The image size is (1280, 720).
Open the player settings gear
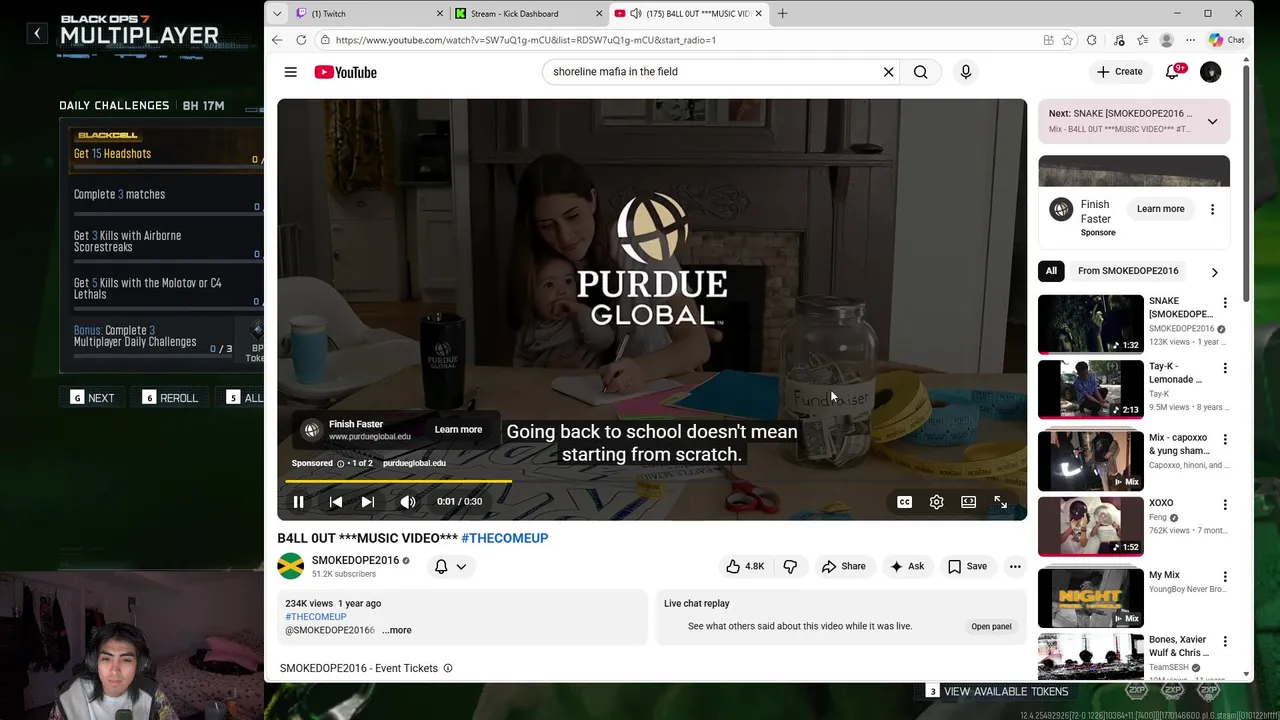point(936,502)
